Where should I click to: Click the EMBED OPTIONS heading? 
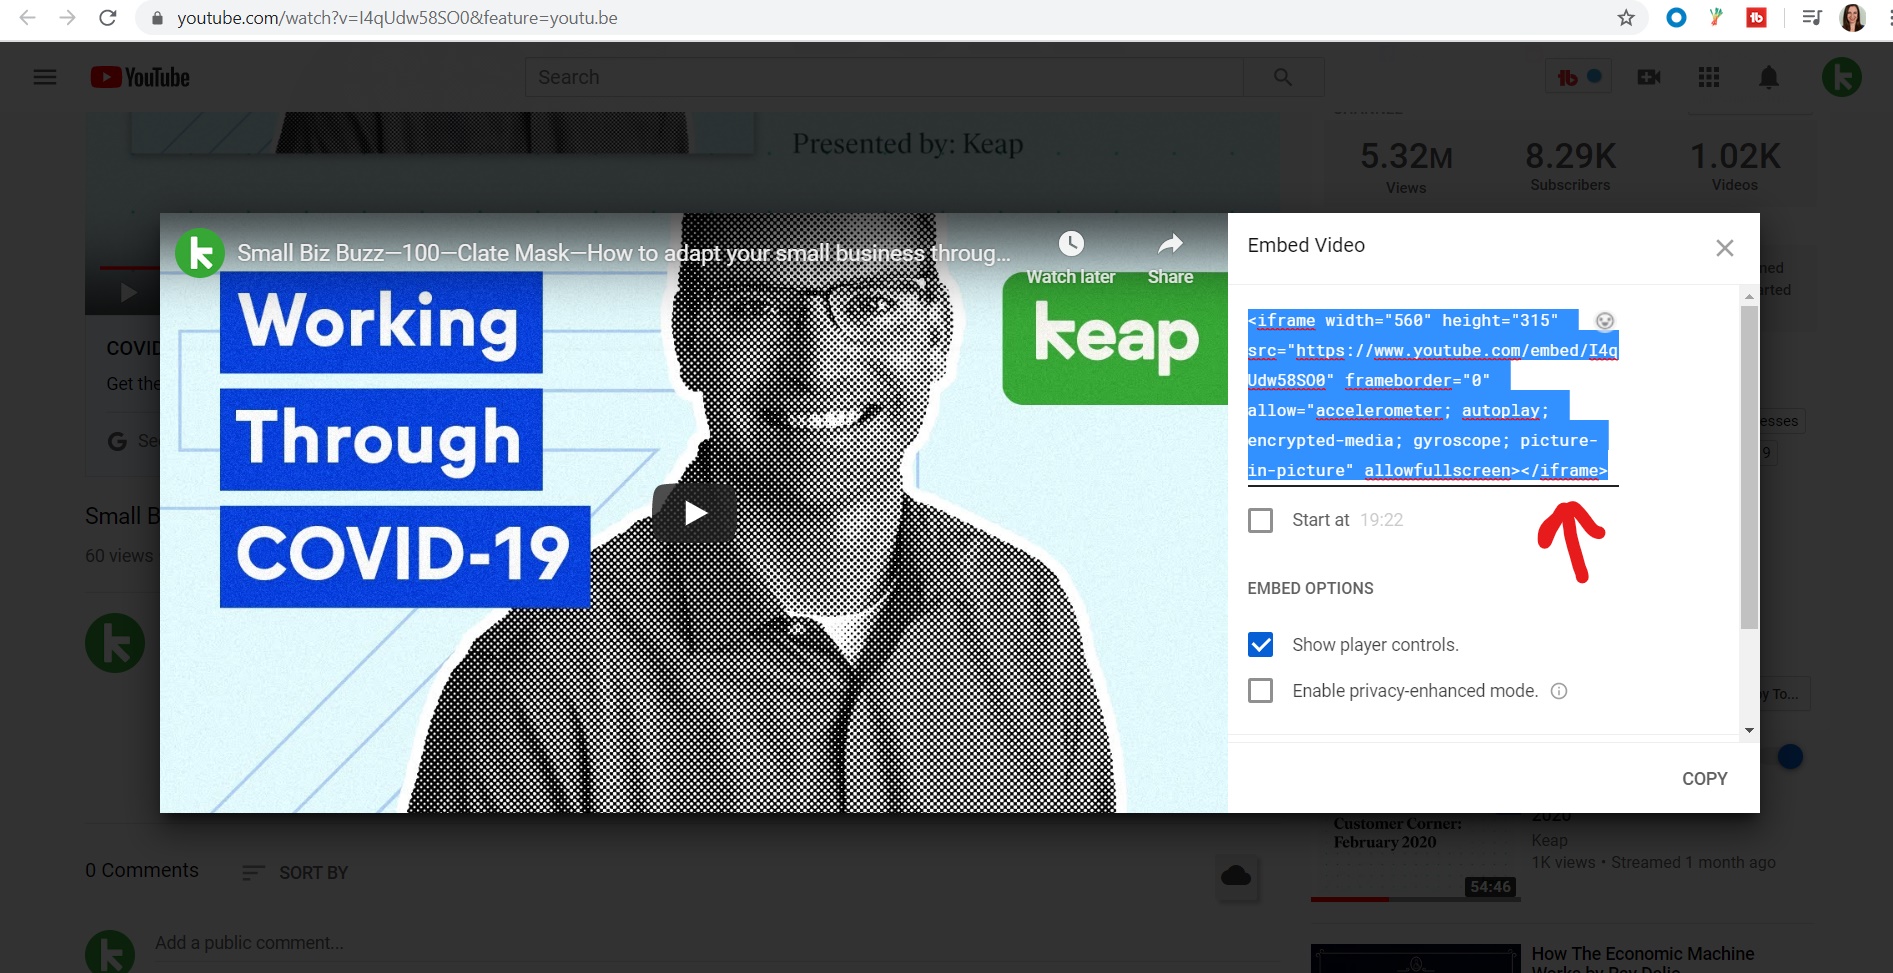pyautogui.click(x=1310, y=589)
